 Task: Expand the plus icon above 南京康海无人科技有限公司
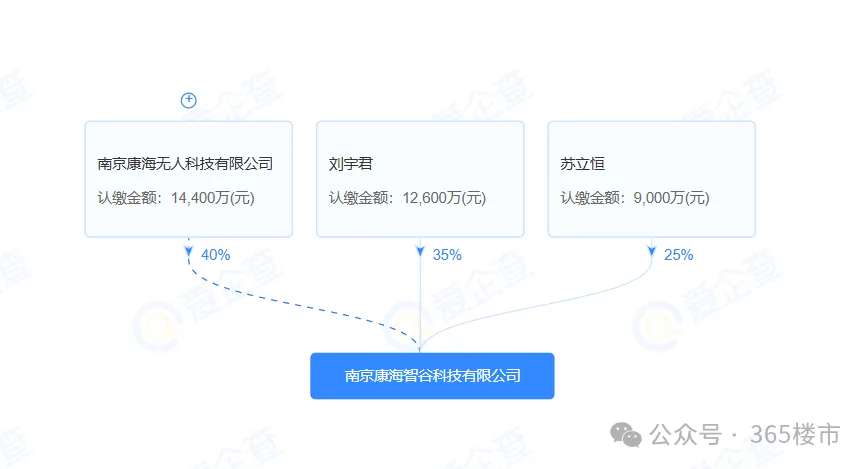(x=189, y=100)
